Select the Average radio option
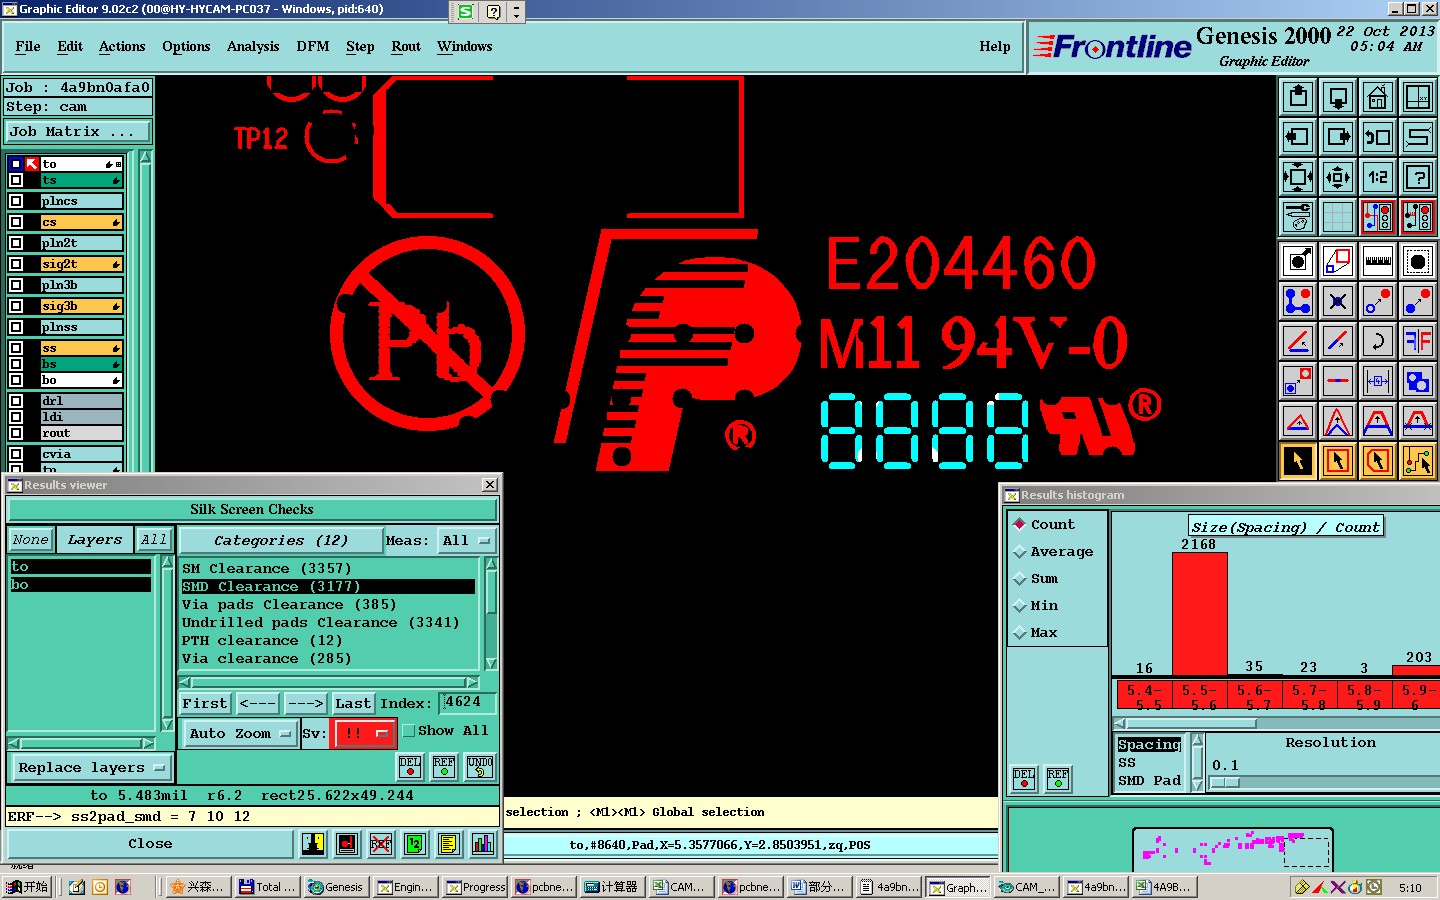 coord(1020,552)
